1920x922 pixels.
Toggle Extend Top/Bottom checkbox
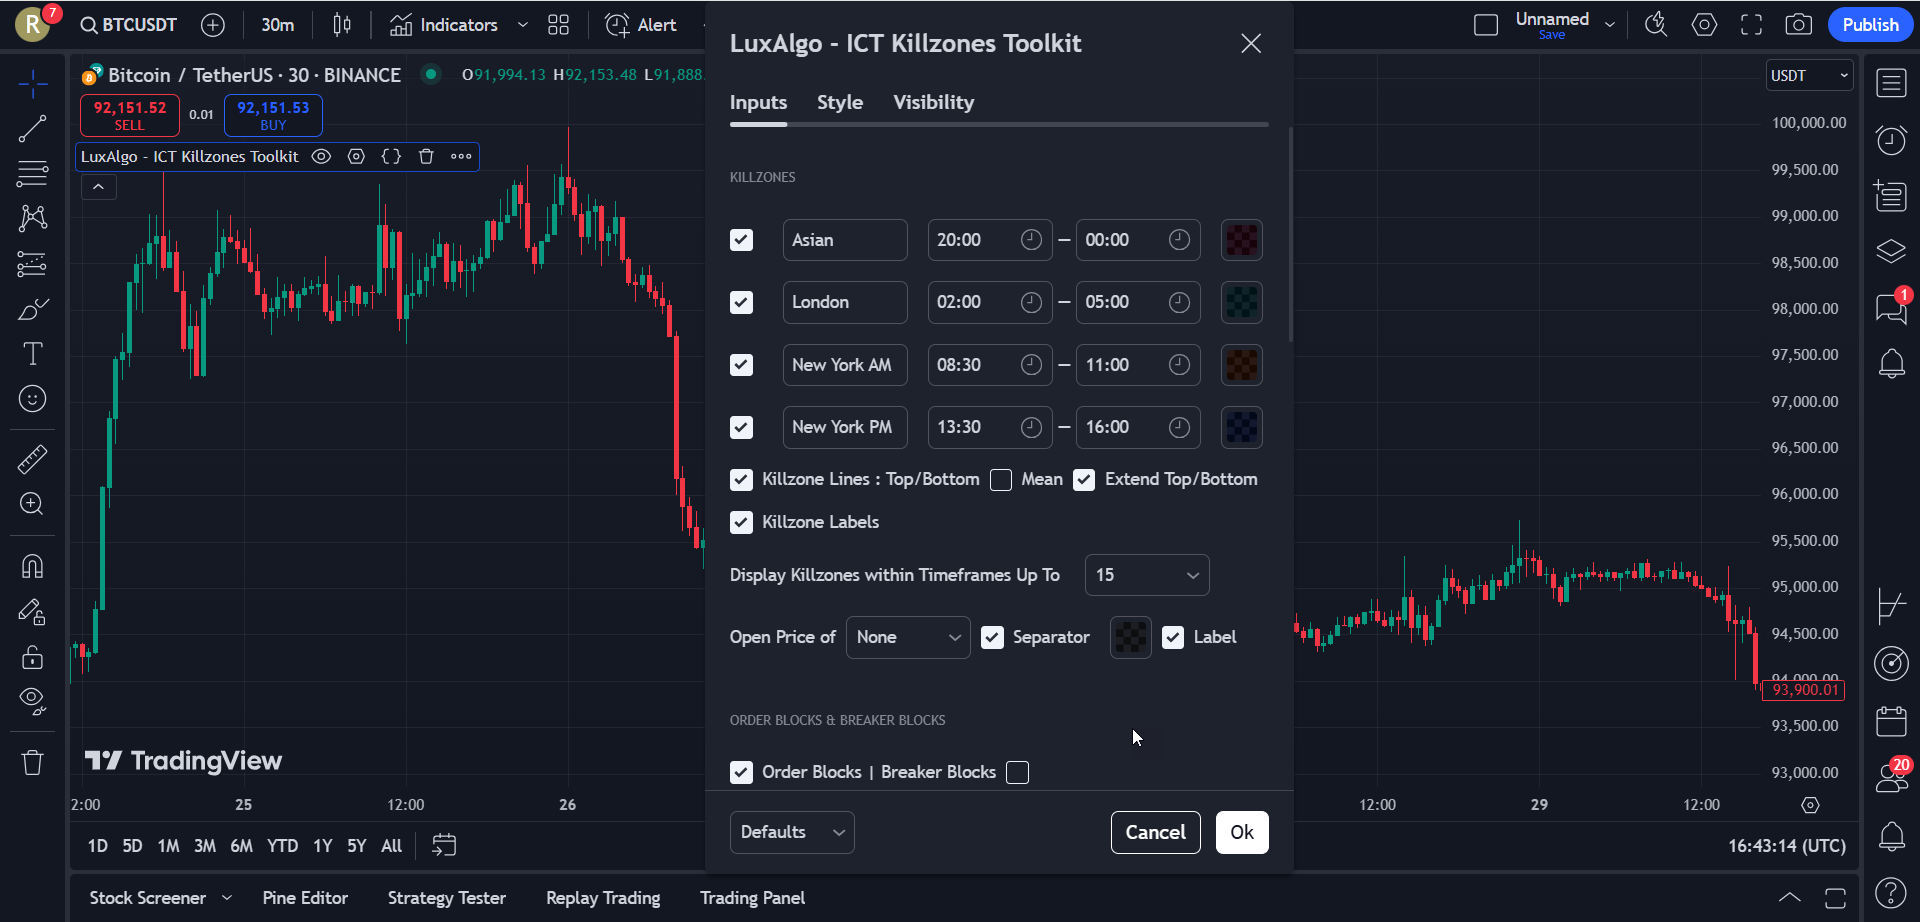tap(1084, 480)
